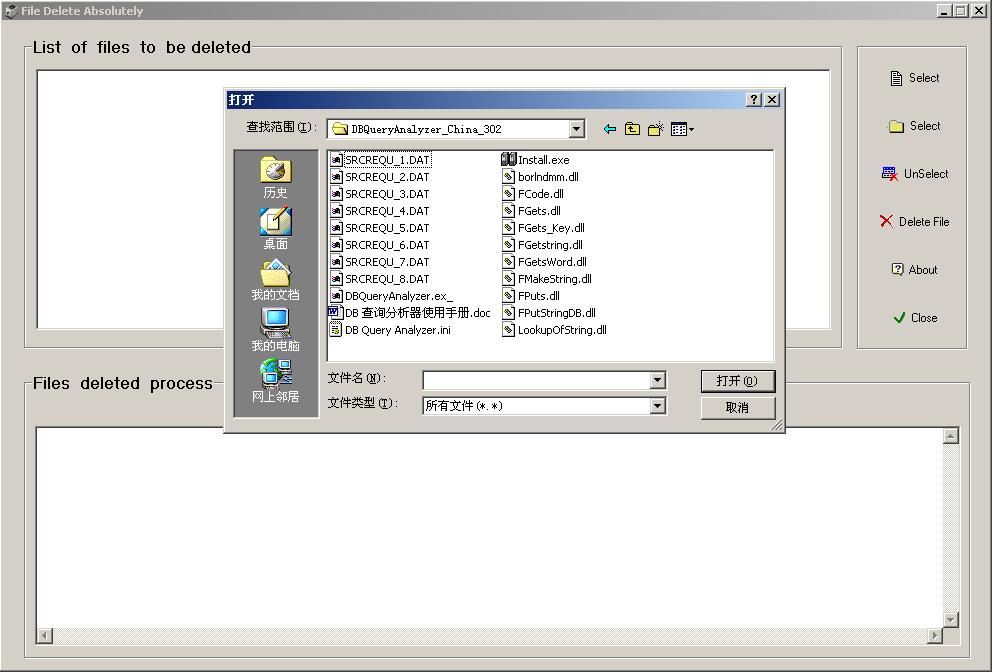This screenshot has height=672, width=992.
Task: Click the UnSelect button
Action: pos(914,174)
